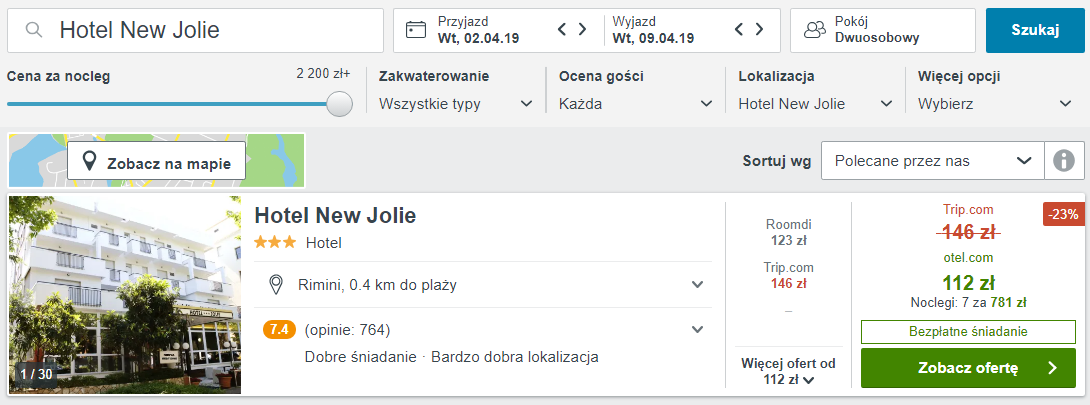The height and width of the screenshot is (405, 1090).
Task: Expand the Rimini location details row
Action: coord(483,285)
